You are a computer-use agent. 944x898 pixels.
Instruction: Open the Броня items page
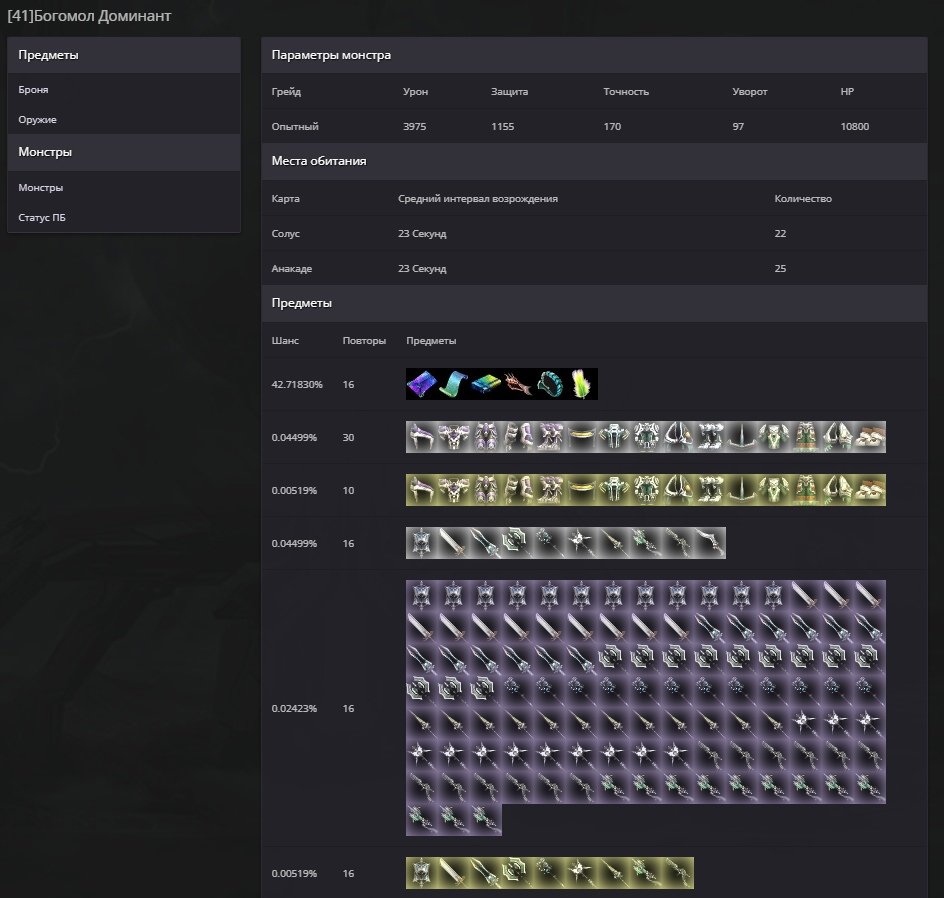[33, 90]
